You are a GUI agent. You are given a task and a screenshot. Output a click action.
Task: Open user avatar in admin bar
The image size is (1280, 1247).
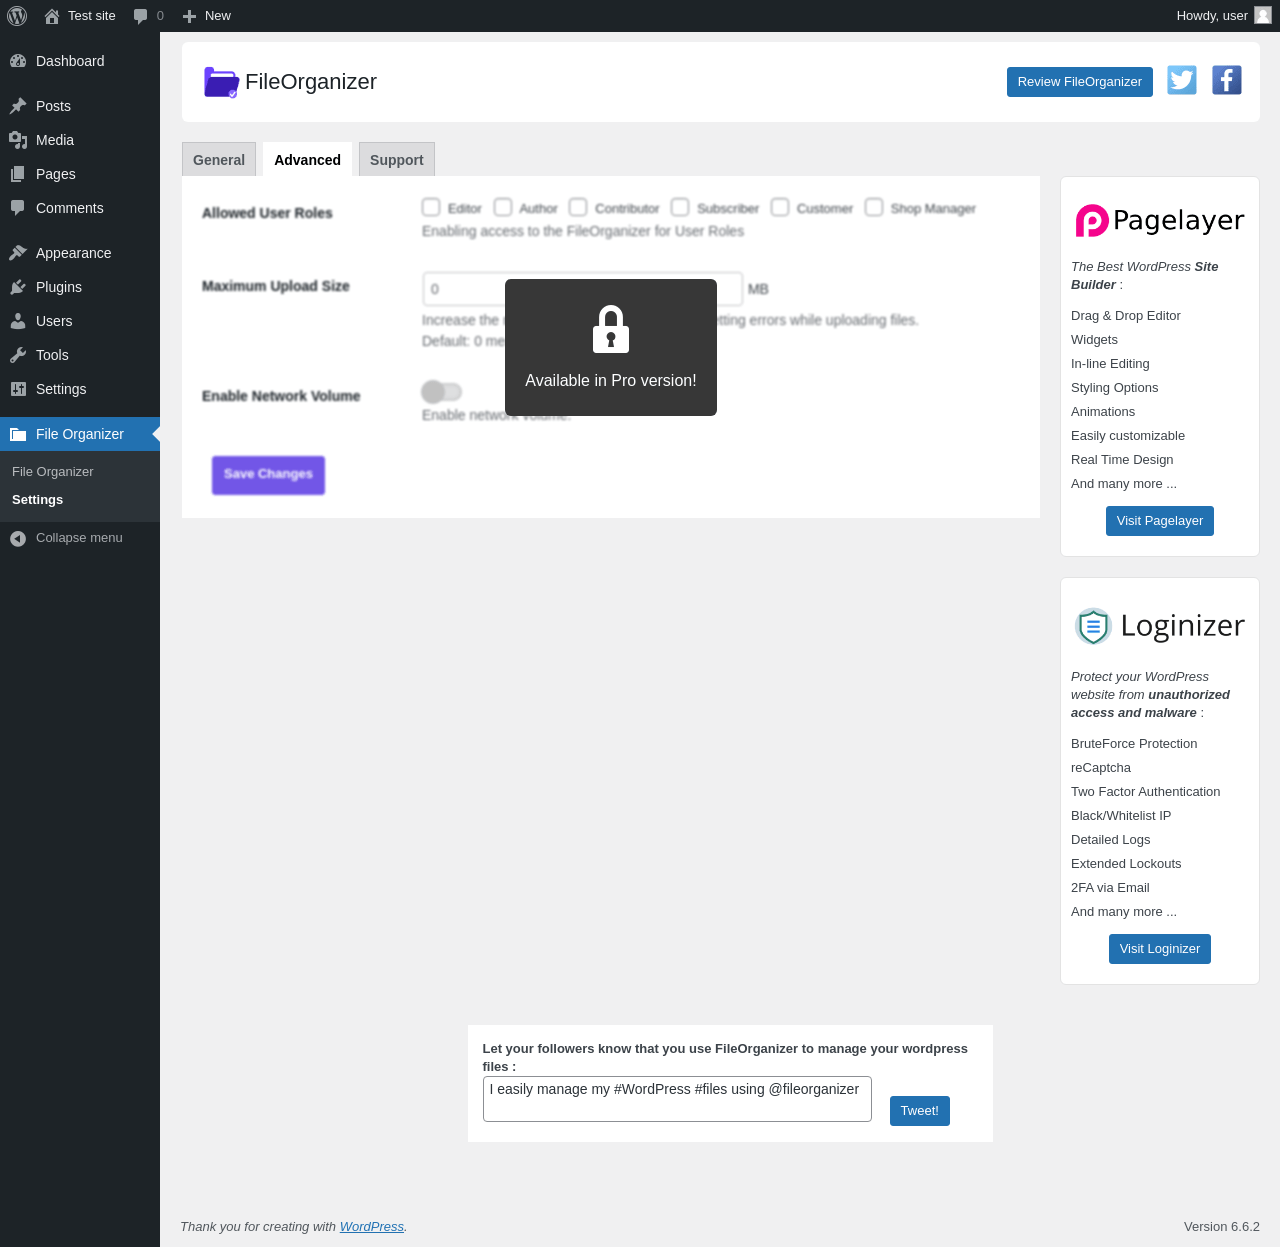[1263, 15]
